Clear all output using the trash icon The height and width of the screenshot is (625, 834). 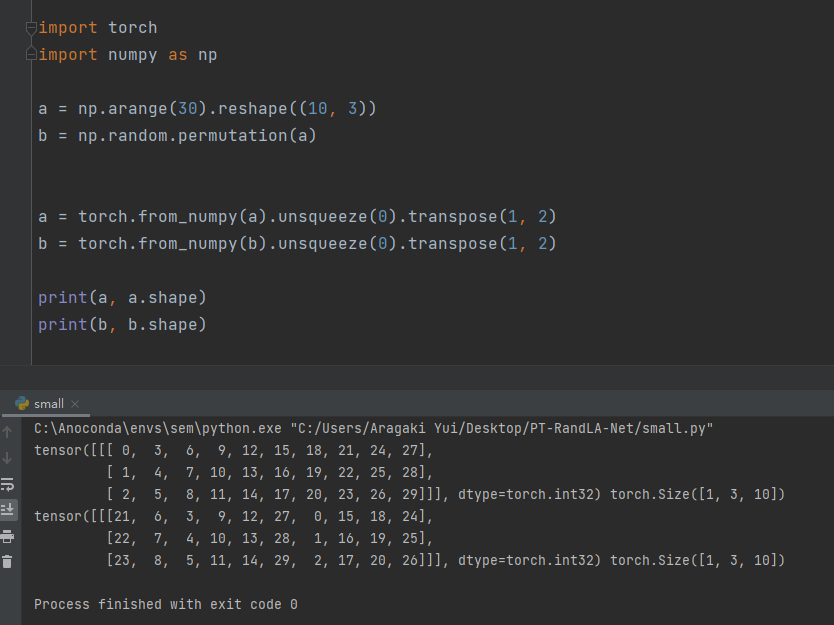pos(8,561)
